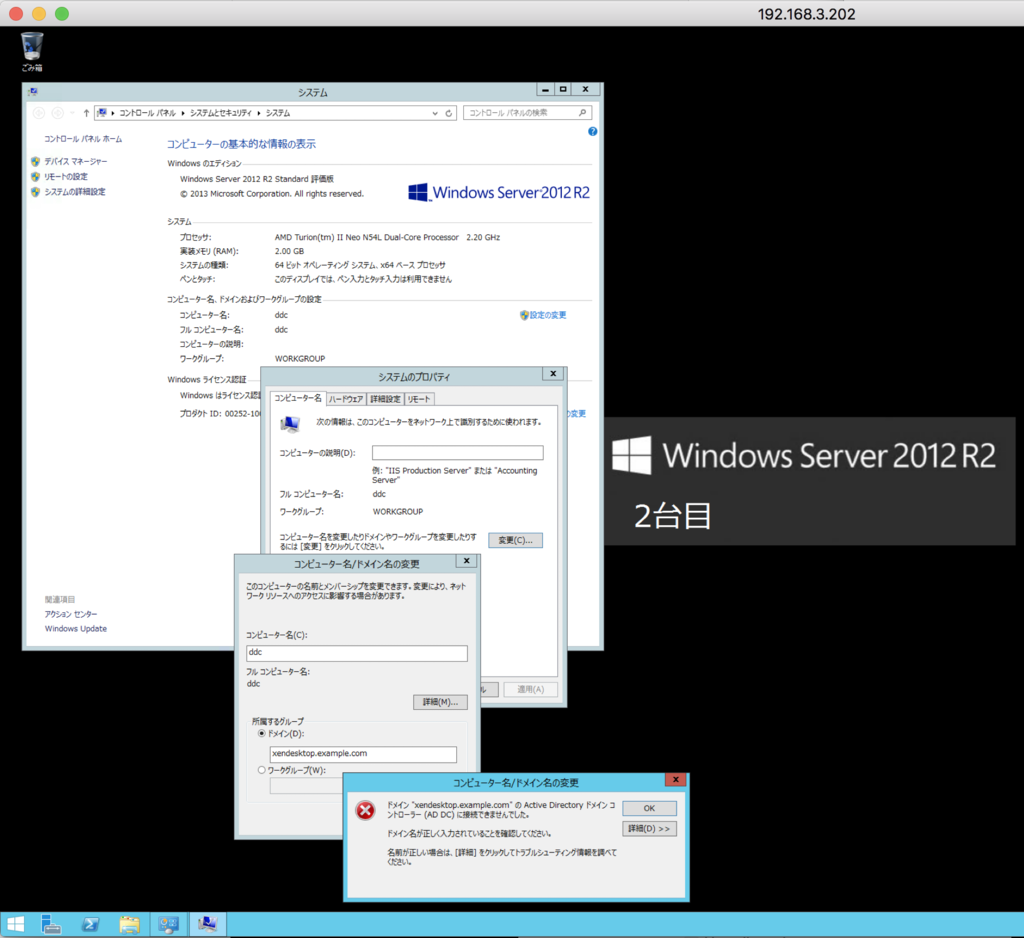This screenshot has height=938, width=1024.
Task: Switch to the Advanced settings tab
Action: [385, 399]
